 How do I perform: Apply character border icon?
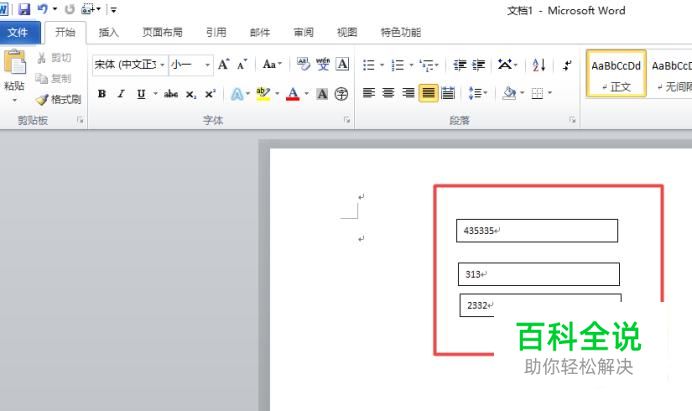click(342, 64)
